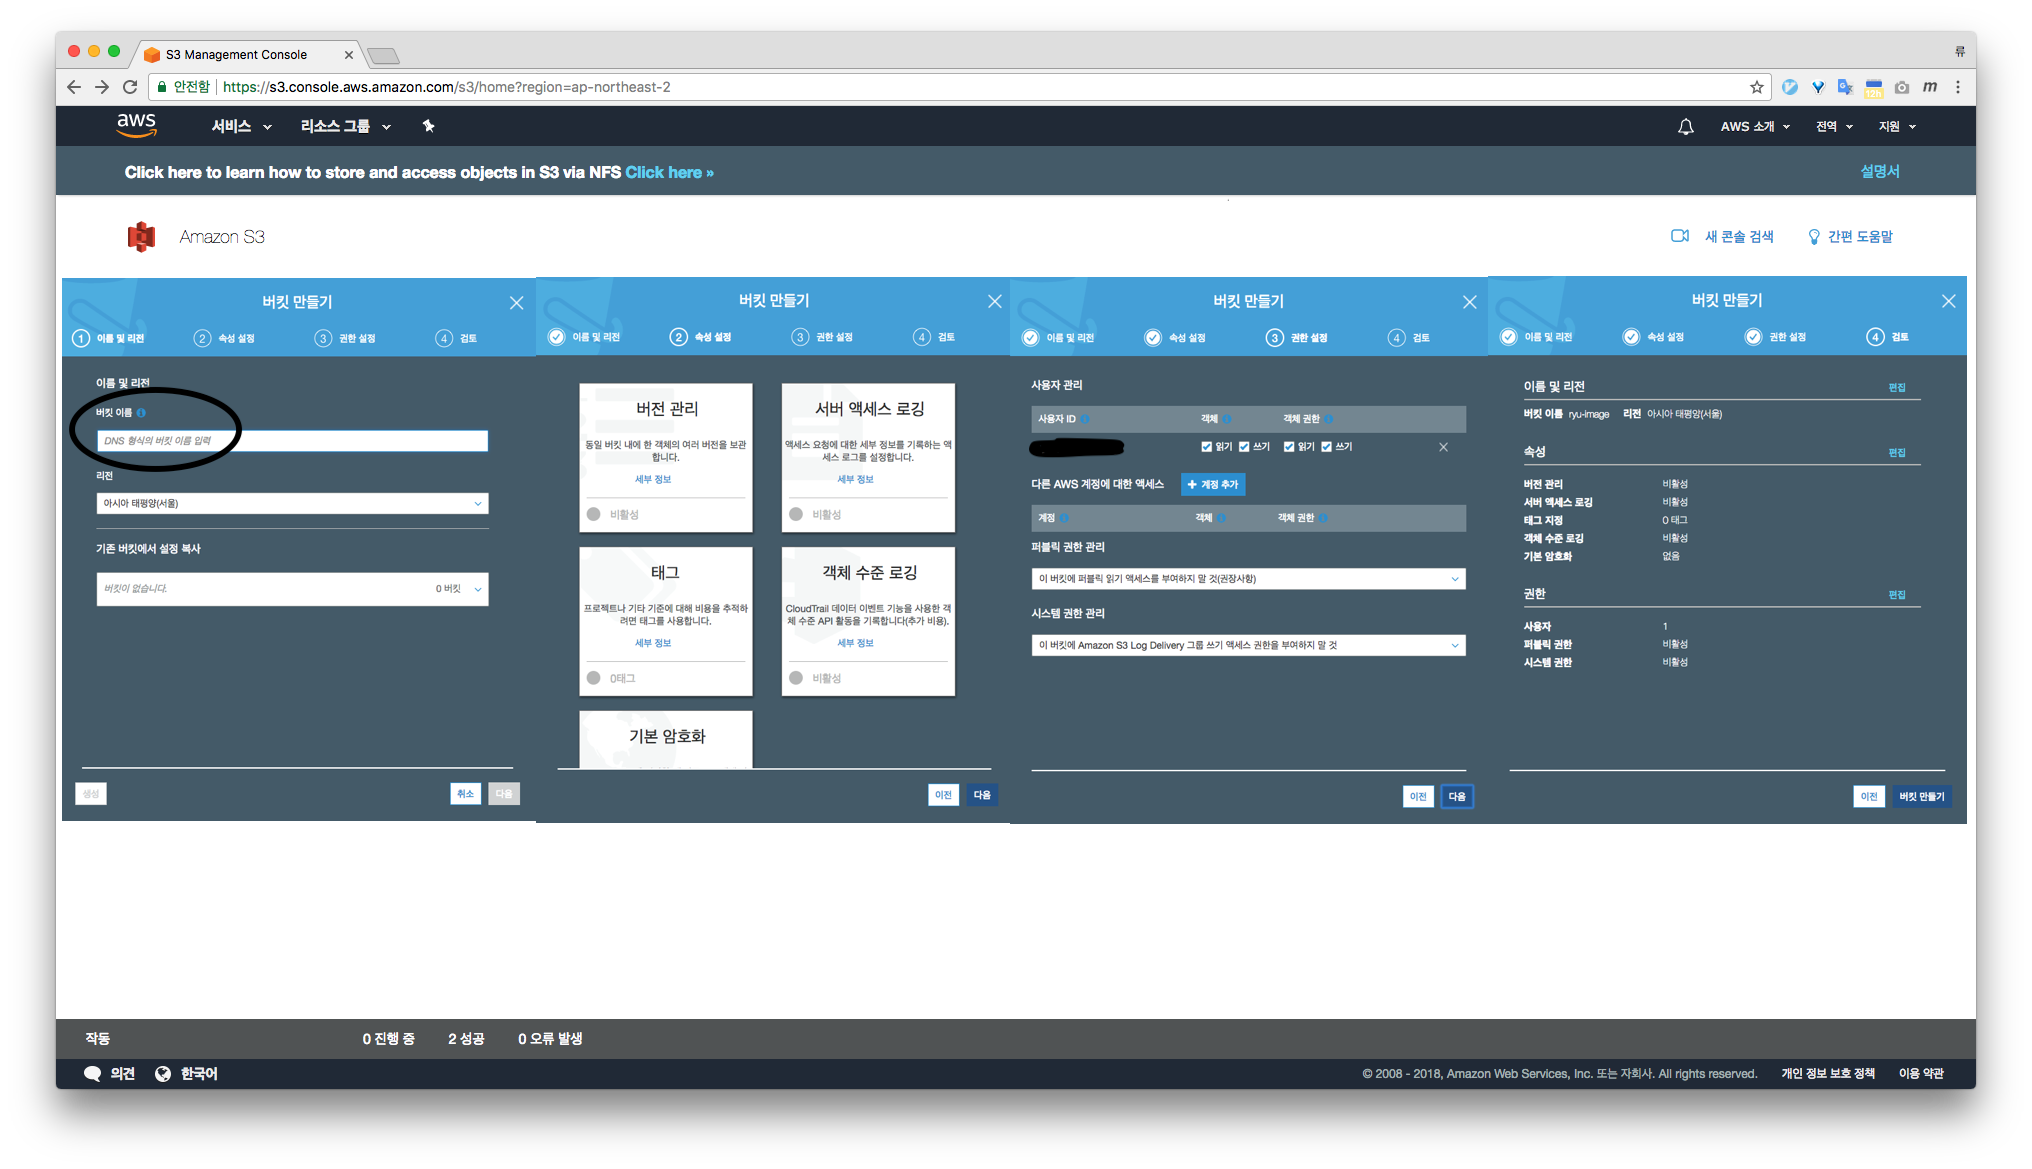Image resolution: width=2032 pixels, height=1169 pixels.
Task: Click the AWS logo icon
Action: click(136, 125)
